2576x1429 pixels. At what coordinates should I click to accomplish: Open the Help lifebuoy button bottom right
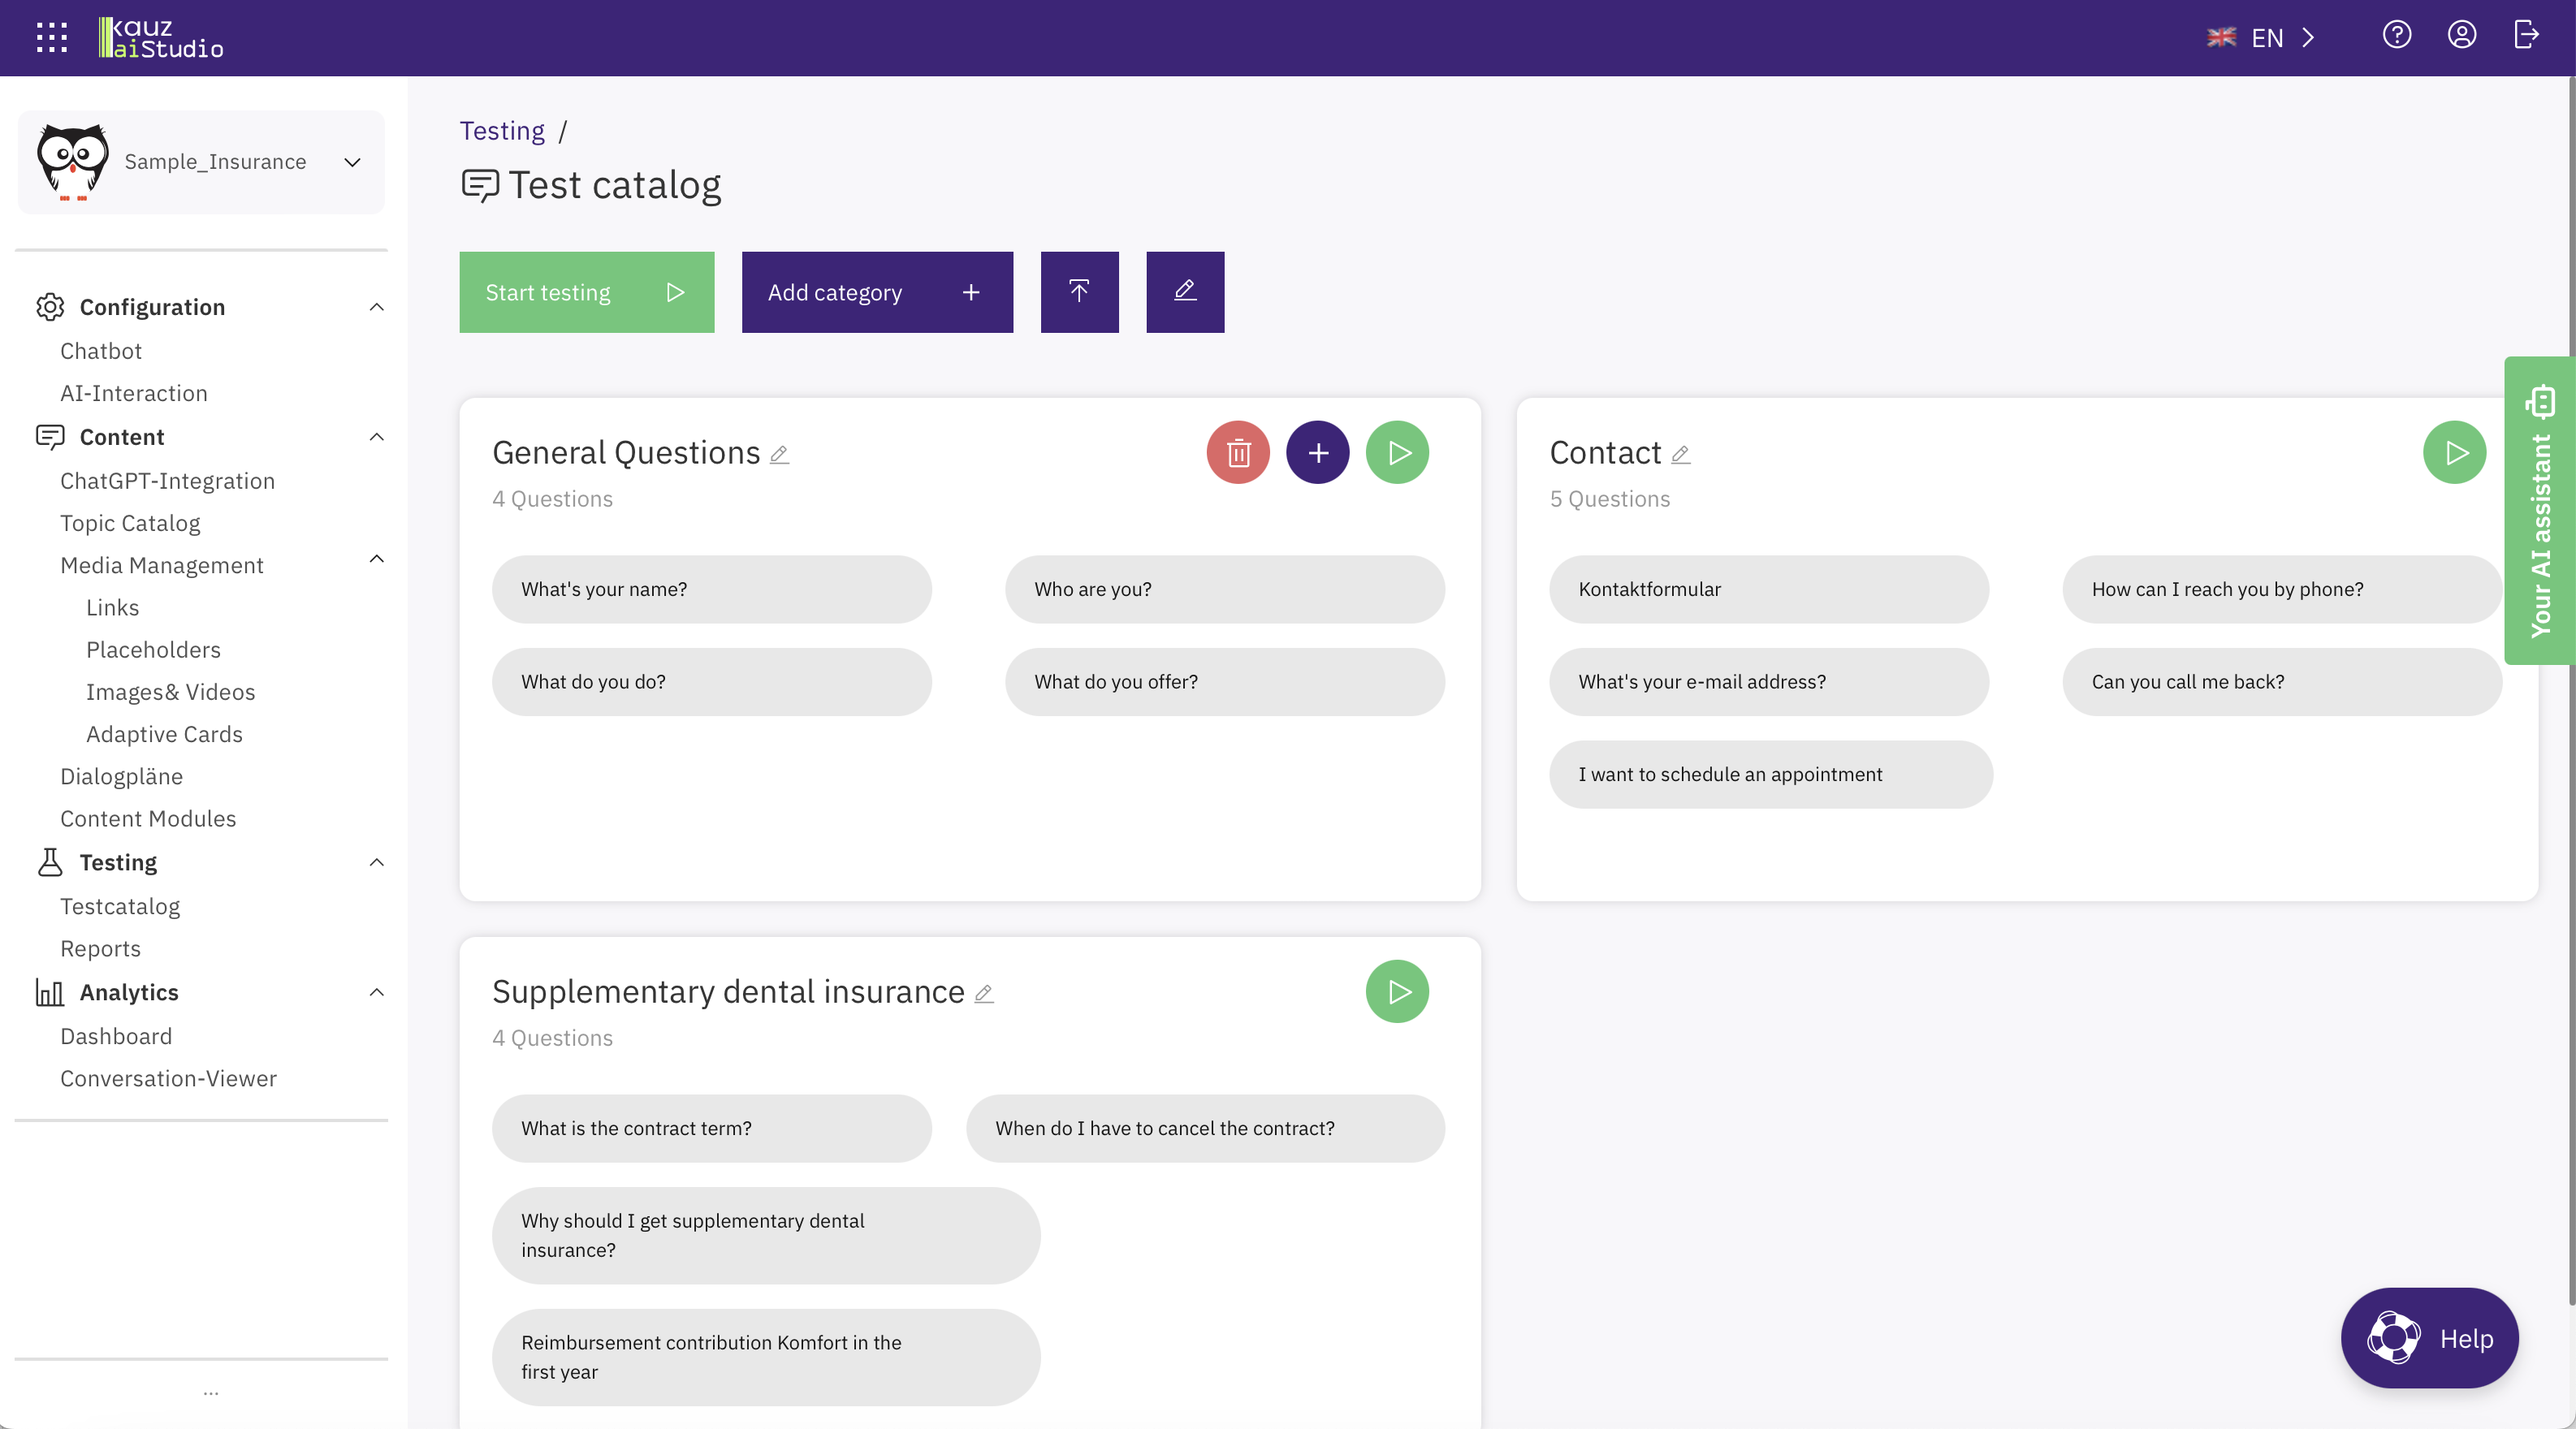pyautogui.click(x=2430, y=1338)
